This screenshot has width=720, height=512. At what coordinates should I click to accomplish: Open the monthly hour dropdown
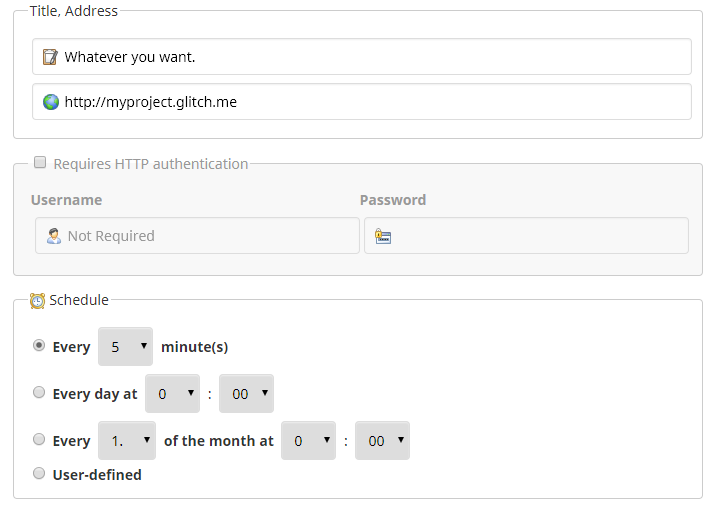point(308,441)
